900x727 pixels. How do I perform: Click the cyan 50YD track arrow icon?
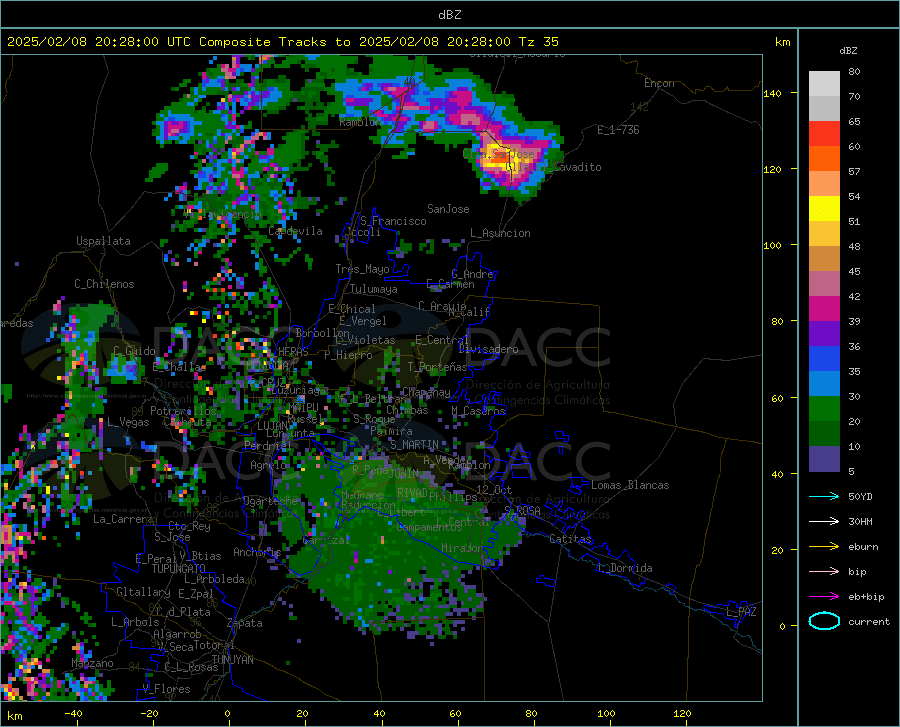pyautogui.click(x=824, y=496)
